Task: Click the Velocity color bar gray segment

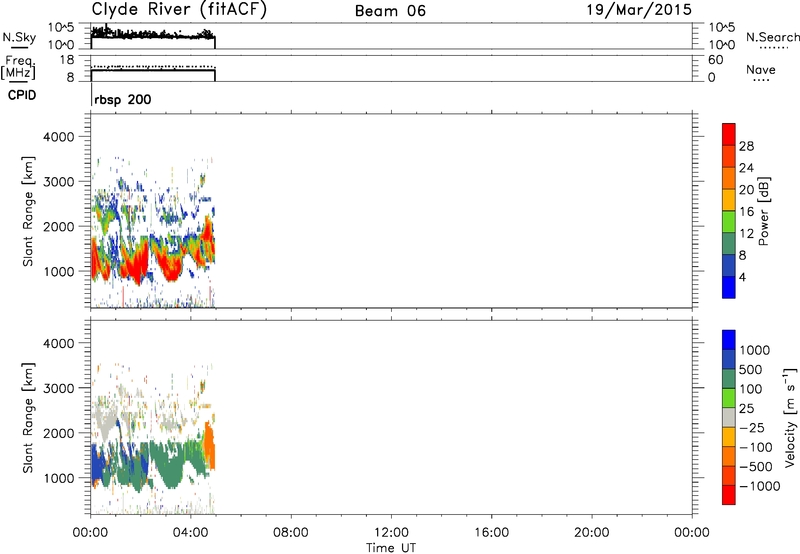Action: [x=729, y=418]
